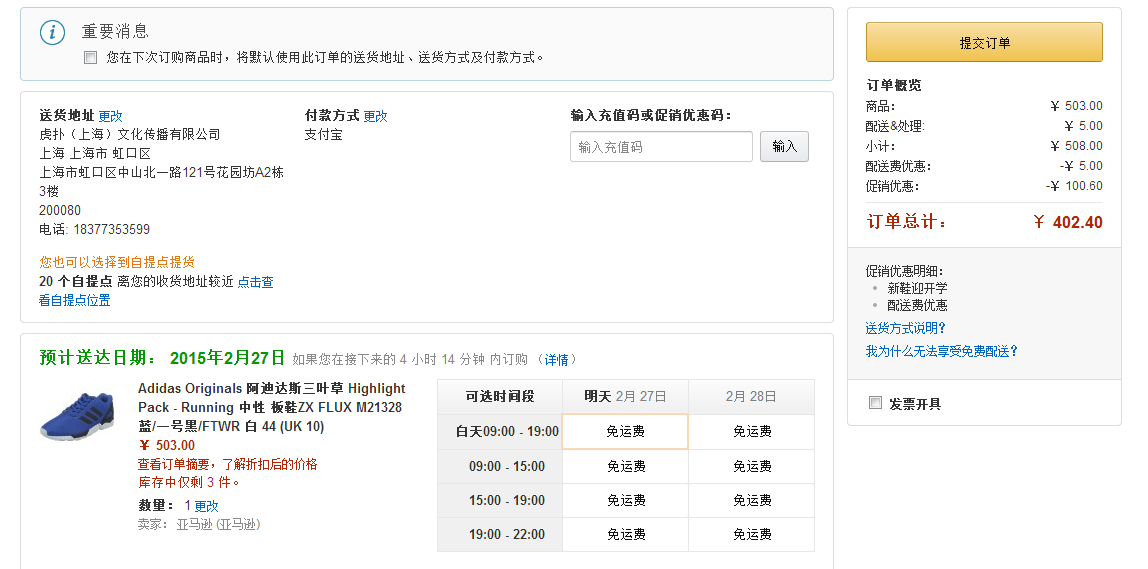Select 19:00-22:00 slot on 2月27日
Image resolution: width=1148 pixels, height=569 pixels.
(625, 535)
